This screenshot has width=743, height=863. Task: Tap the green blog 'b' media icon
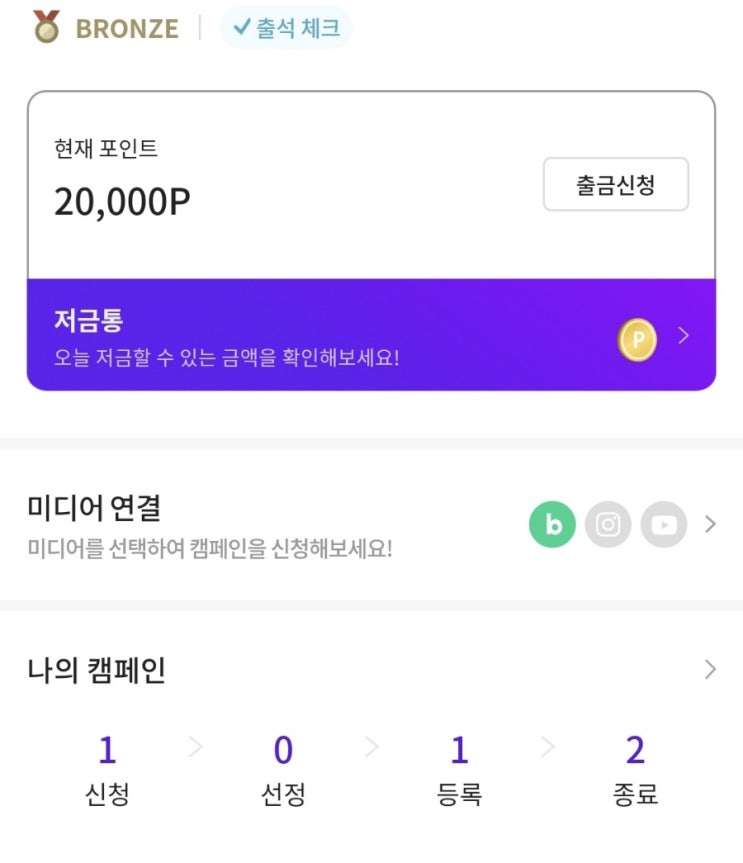pos(552,524)
